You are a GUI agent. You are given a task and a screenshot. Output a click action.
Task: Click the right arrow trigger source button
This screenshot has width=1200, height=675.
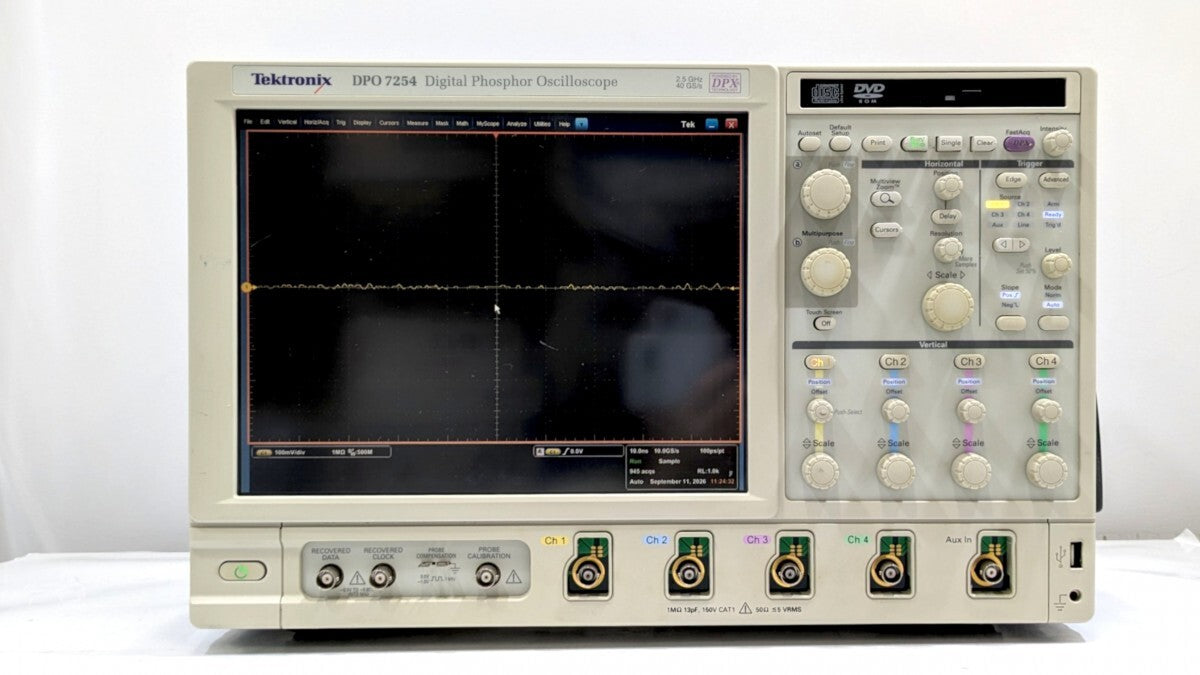point(1022,245)
